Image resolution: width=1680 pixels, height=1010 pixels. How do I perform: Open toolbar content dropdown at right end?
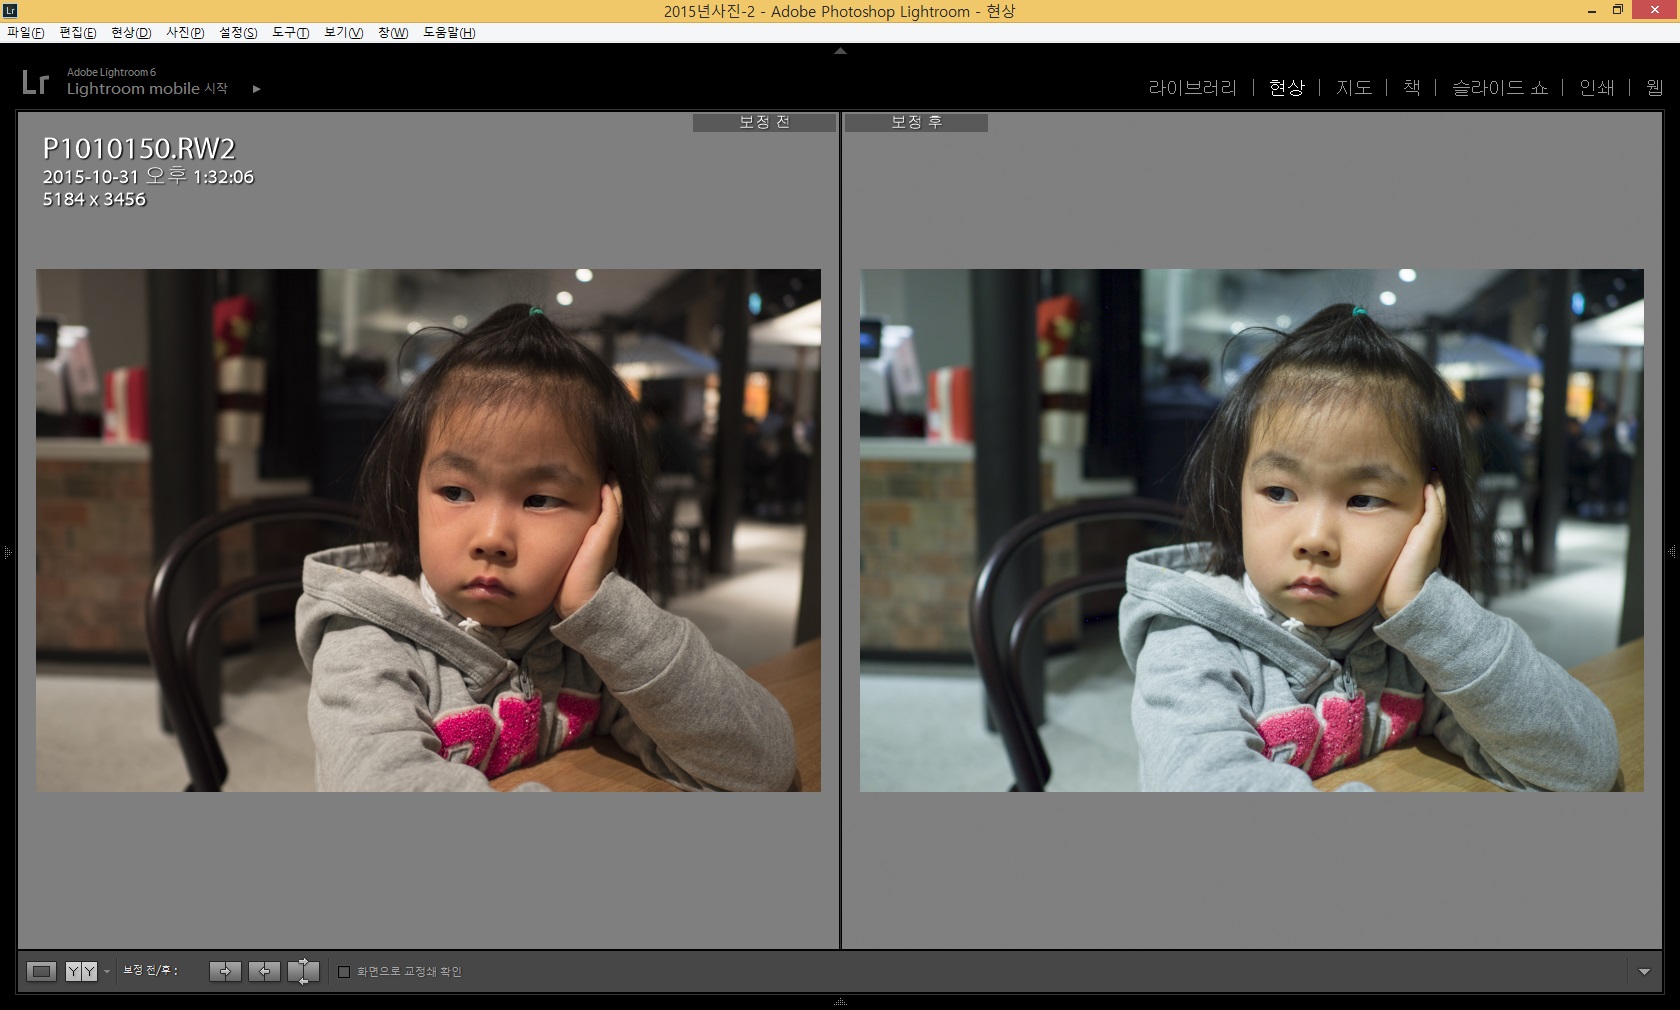(x=1644, y=972)
